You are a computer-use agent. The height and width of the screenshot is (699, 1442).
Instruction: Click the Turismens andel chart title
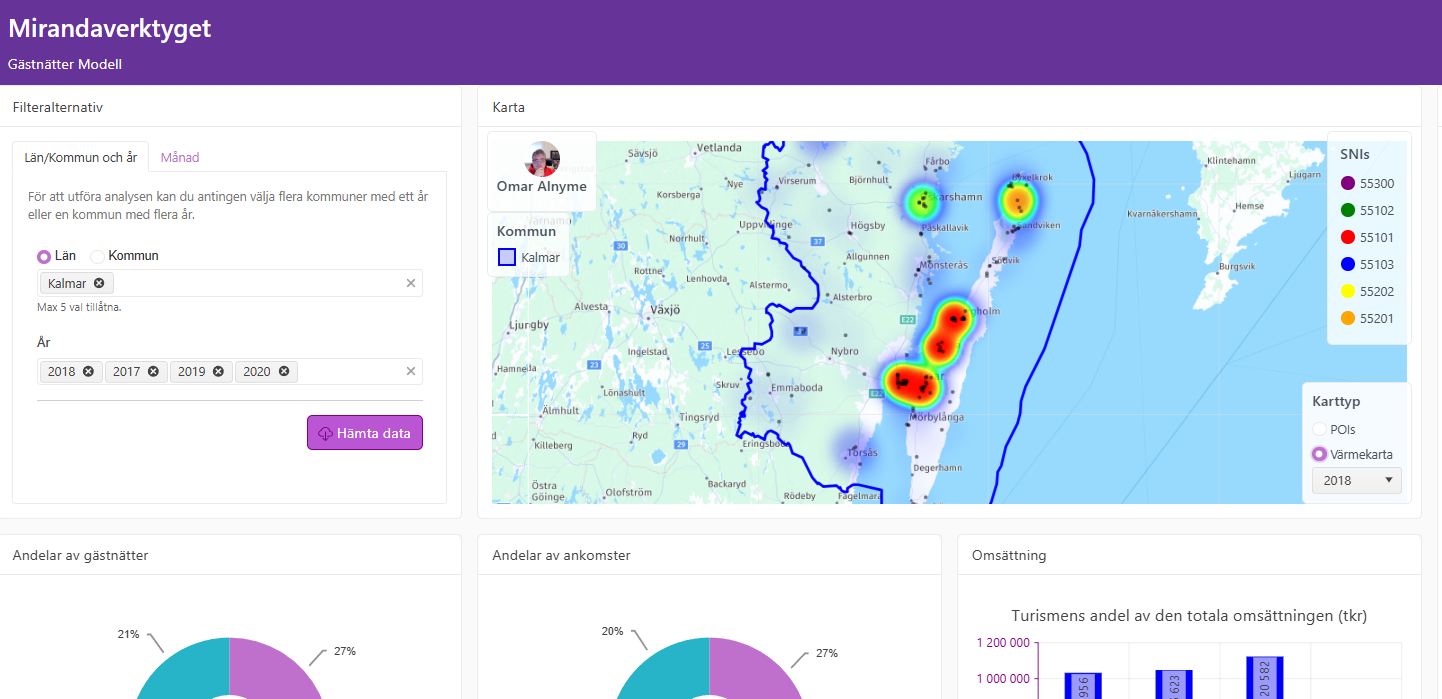point(1189,616)
